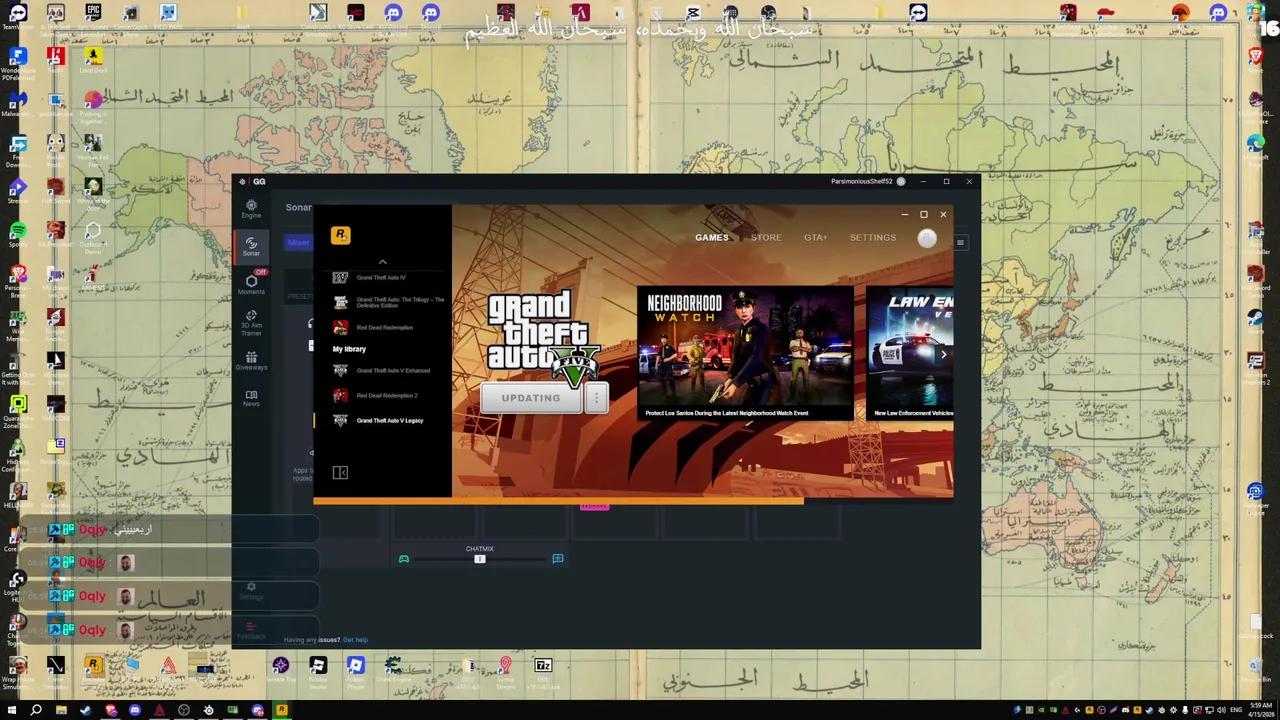Viewport: 1280px width, 720px height.
Task: Switch to the STORE tab
Action: pos(766,238)
